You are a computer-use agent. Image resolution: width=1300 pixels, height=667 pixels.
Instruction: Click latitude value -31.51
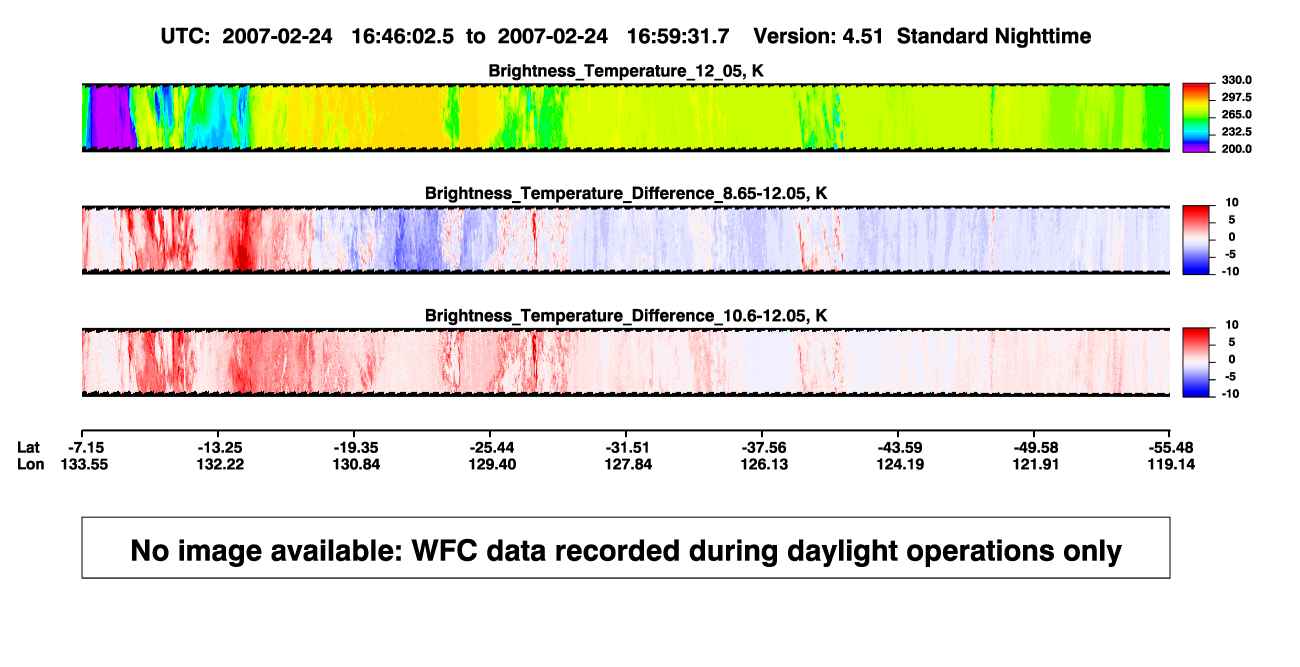coord(626,446)
